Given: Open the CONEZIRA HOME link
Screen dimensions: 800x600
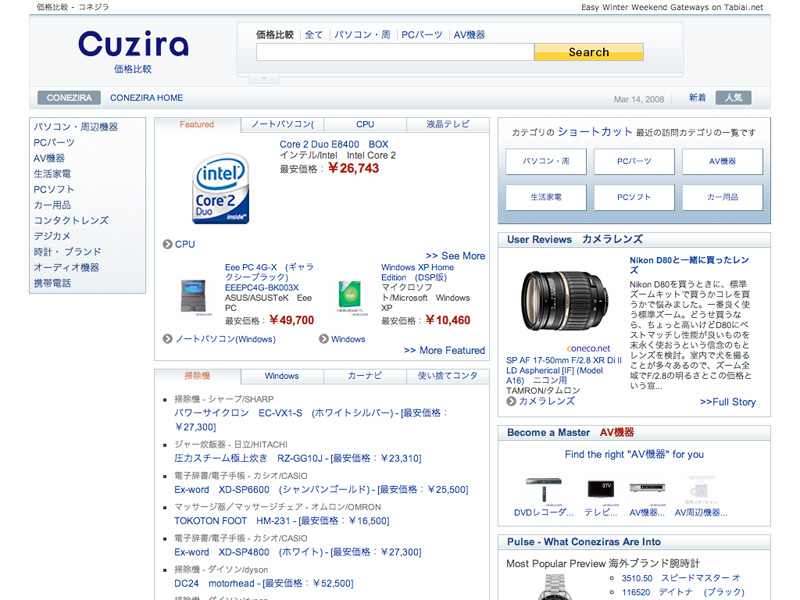Looking at the screenshot, I should 146,98.
